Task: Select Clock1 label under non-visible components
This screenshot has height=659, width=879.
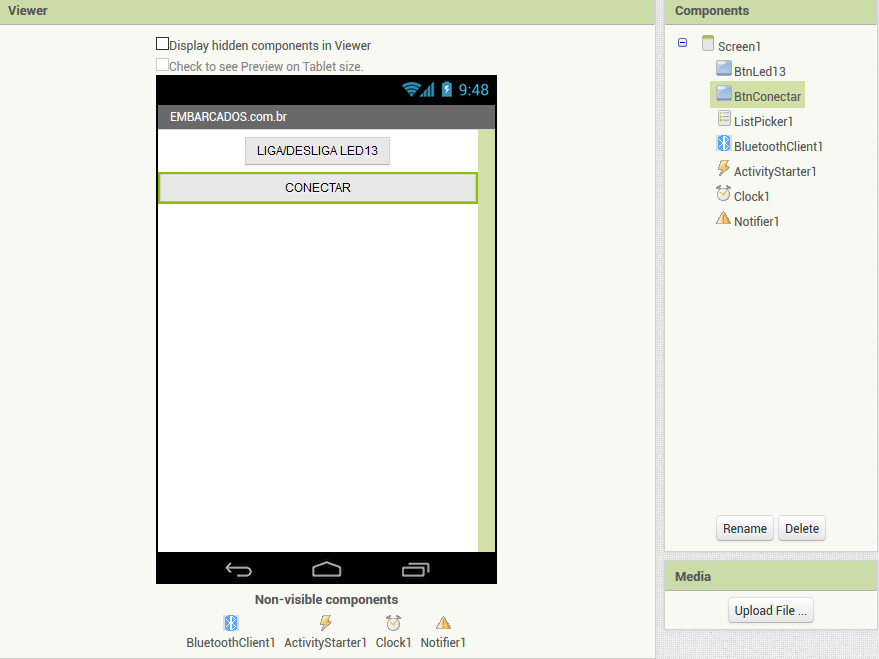Action: click(x=394, y=643)
